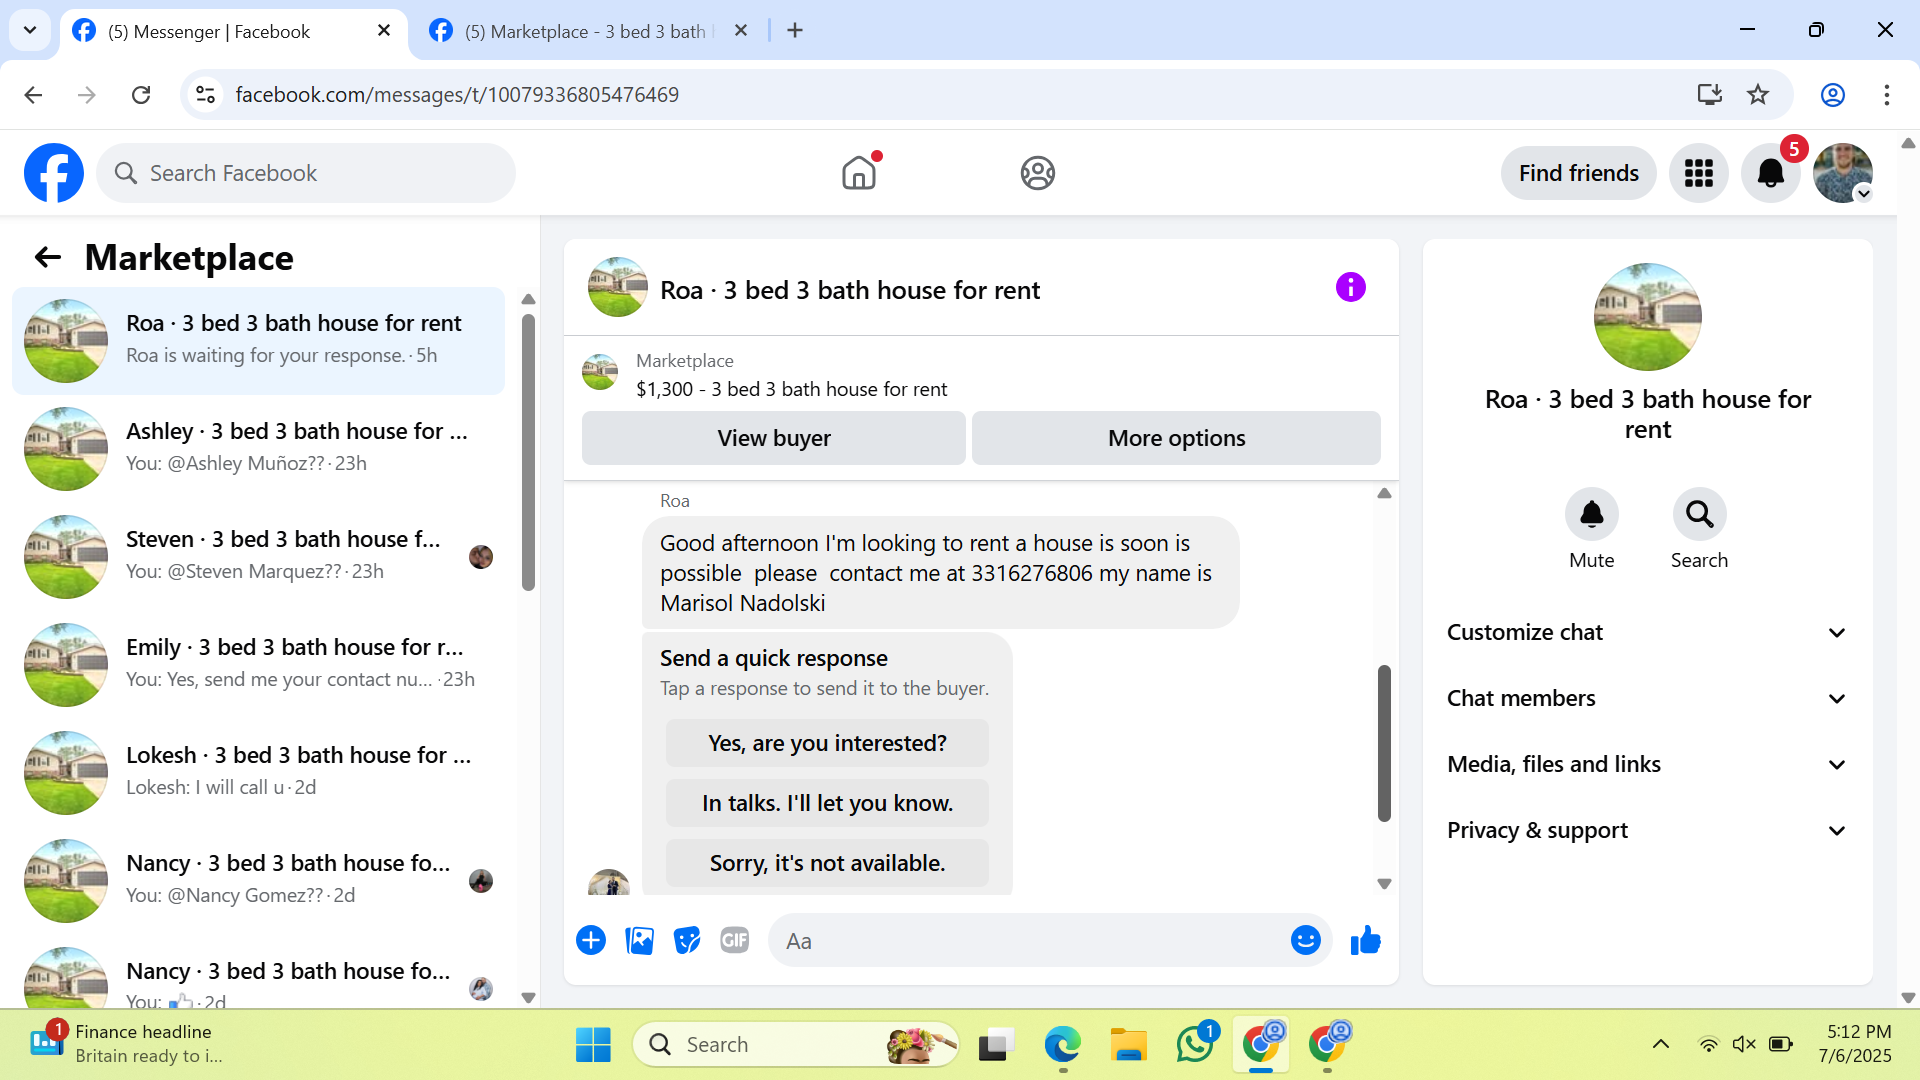Open Chrome profile icon
Screen dimensions: 1920x1080
(x=1833, y=95)
